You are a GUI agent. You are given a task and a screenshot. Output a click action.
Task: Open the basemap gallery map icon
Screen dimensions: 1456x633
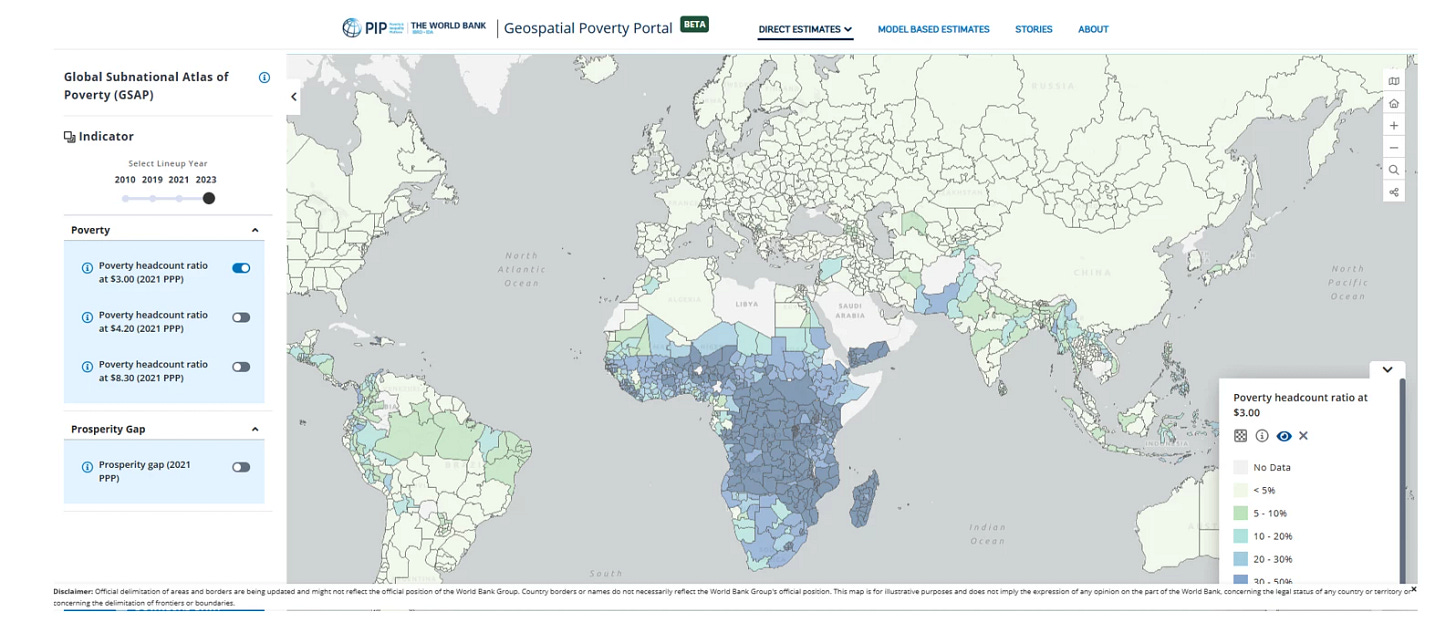click(1394, 82)
